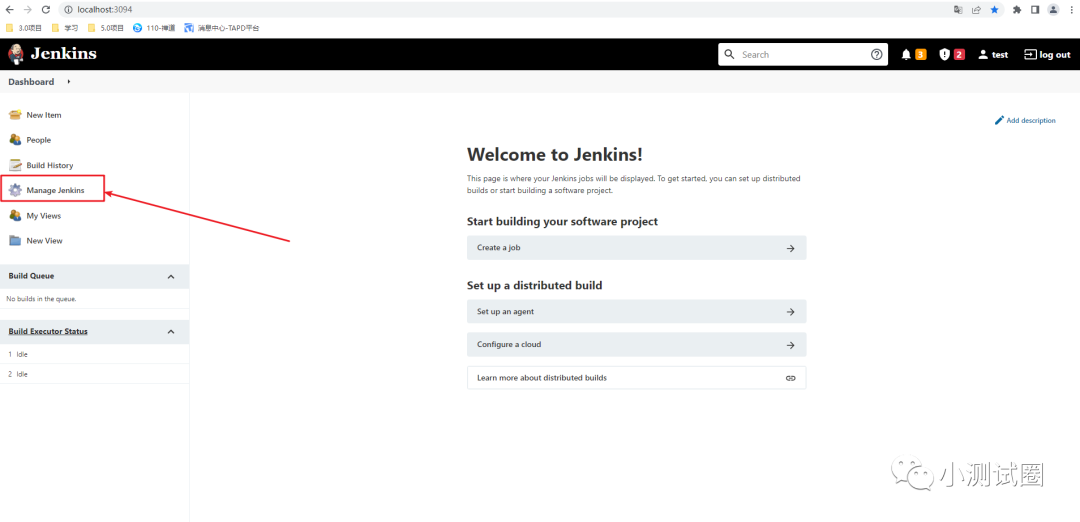Select New View in the sidebar
The image size is (1080, 522).
click(44, 241)
